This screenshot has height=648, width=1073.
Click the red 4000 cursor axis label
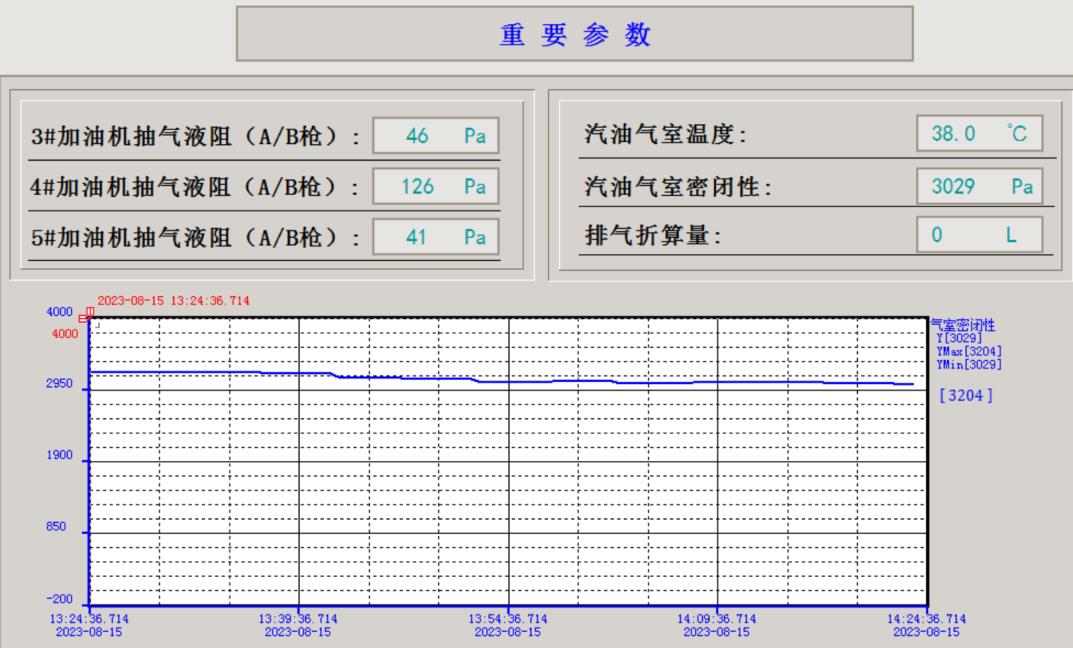coord(65,334)
